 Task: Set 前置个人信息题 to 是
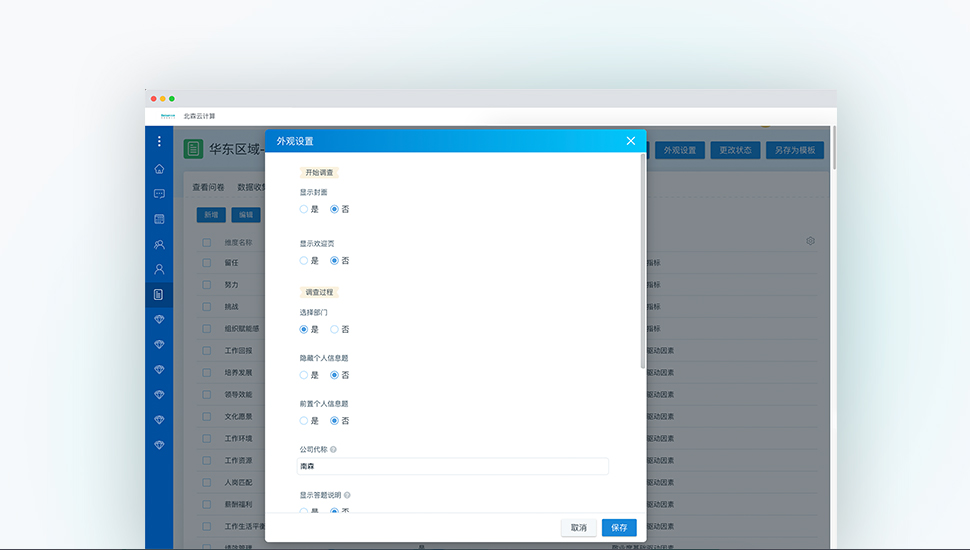tap(304, 421)
